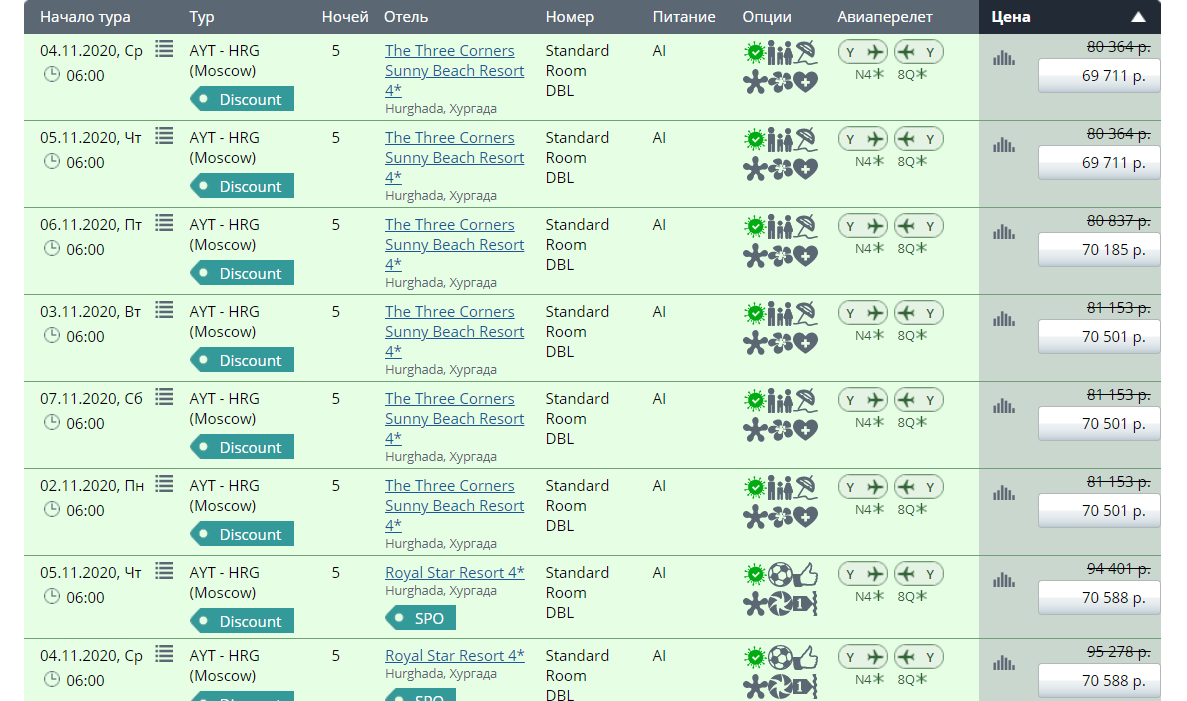Select outbound flight pill in 04.11.2020 Royal Star row

coord(862,657)
